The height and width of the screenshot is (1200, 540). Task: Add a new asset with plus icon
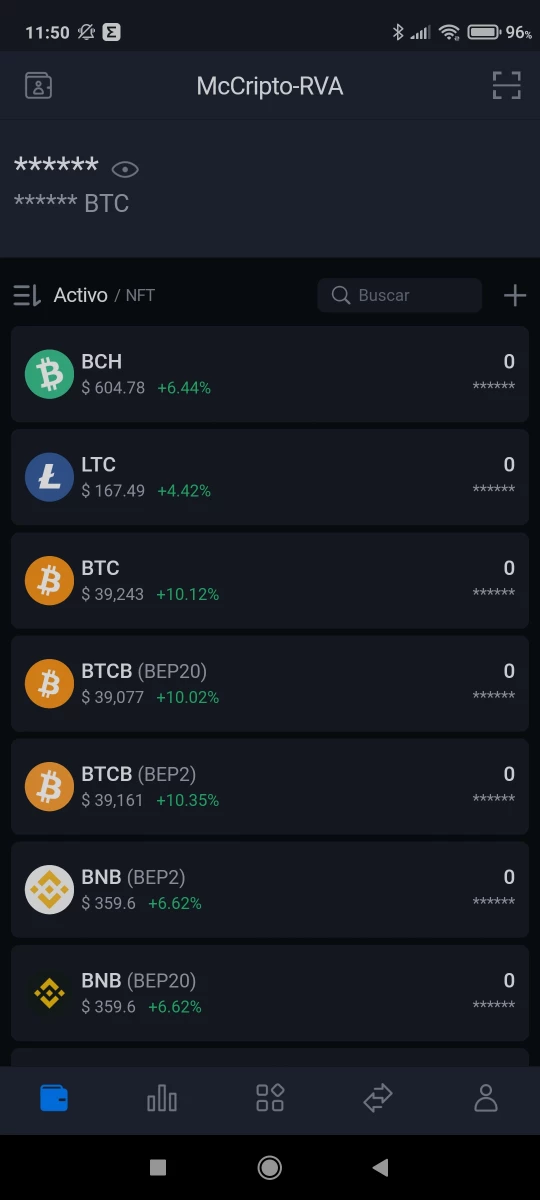pyautogui.click(x=515, y=295)
